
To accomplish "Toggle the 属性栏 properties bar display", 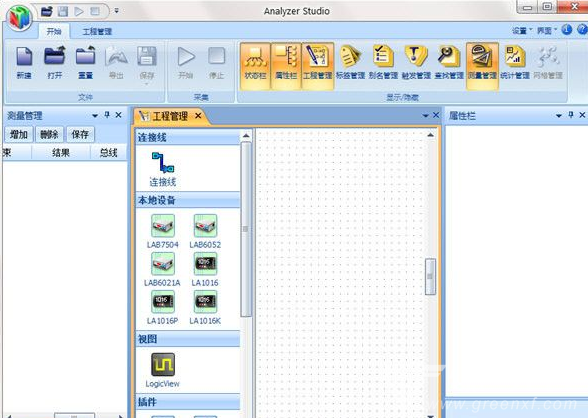I will [x=286, y=66].
